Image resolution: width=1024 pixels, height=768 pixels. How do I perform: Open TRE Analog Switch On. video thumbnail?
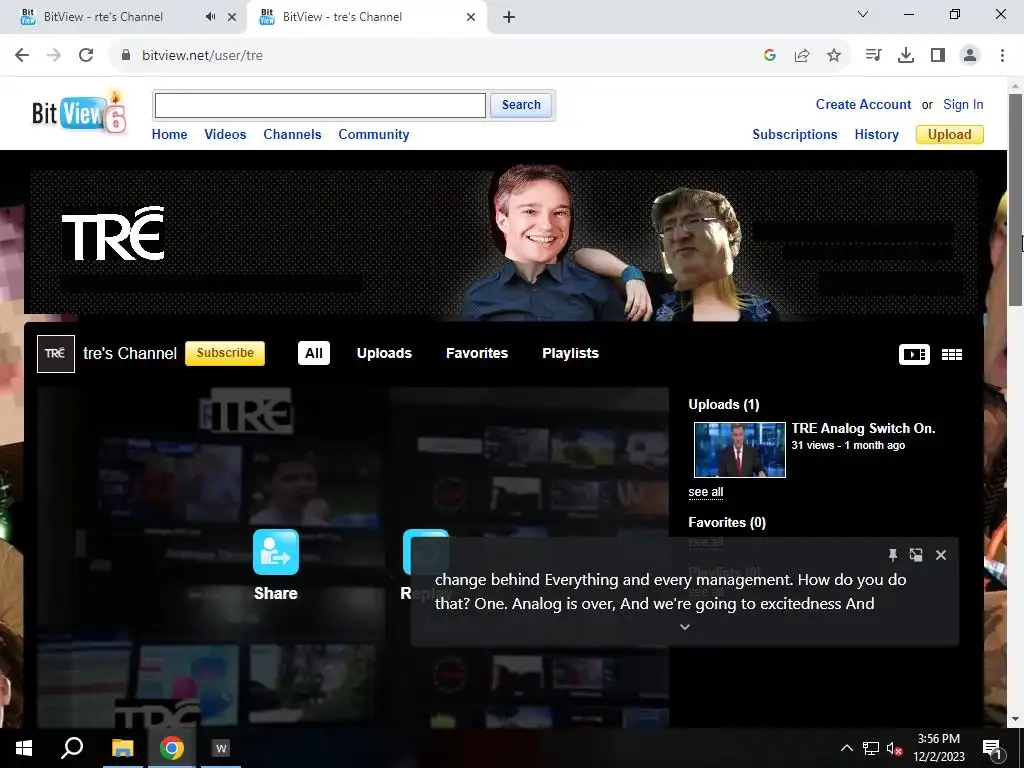click(739, 450)
